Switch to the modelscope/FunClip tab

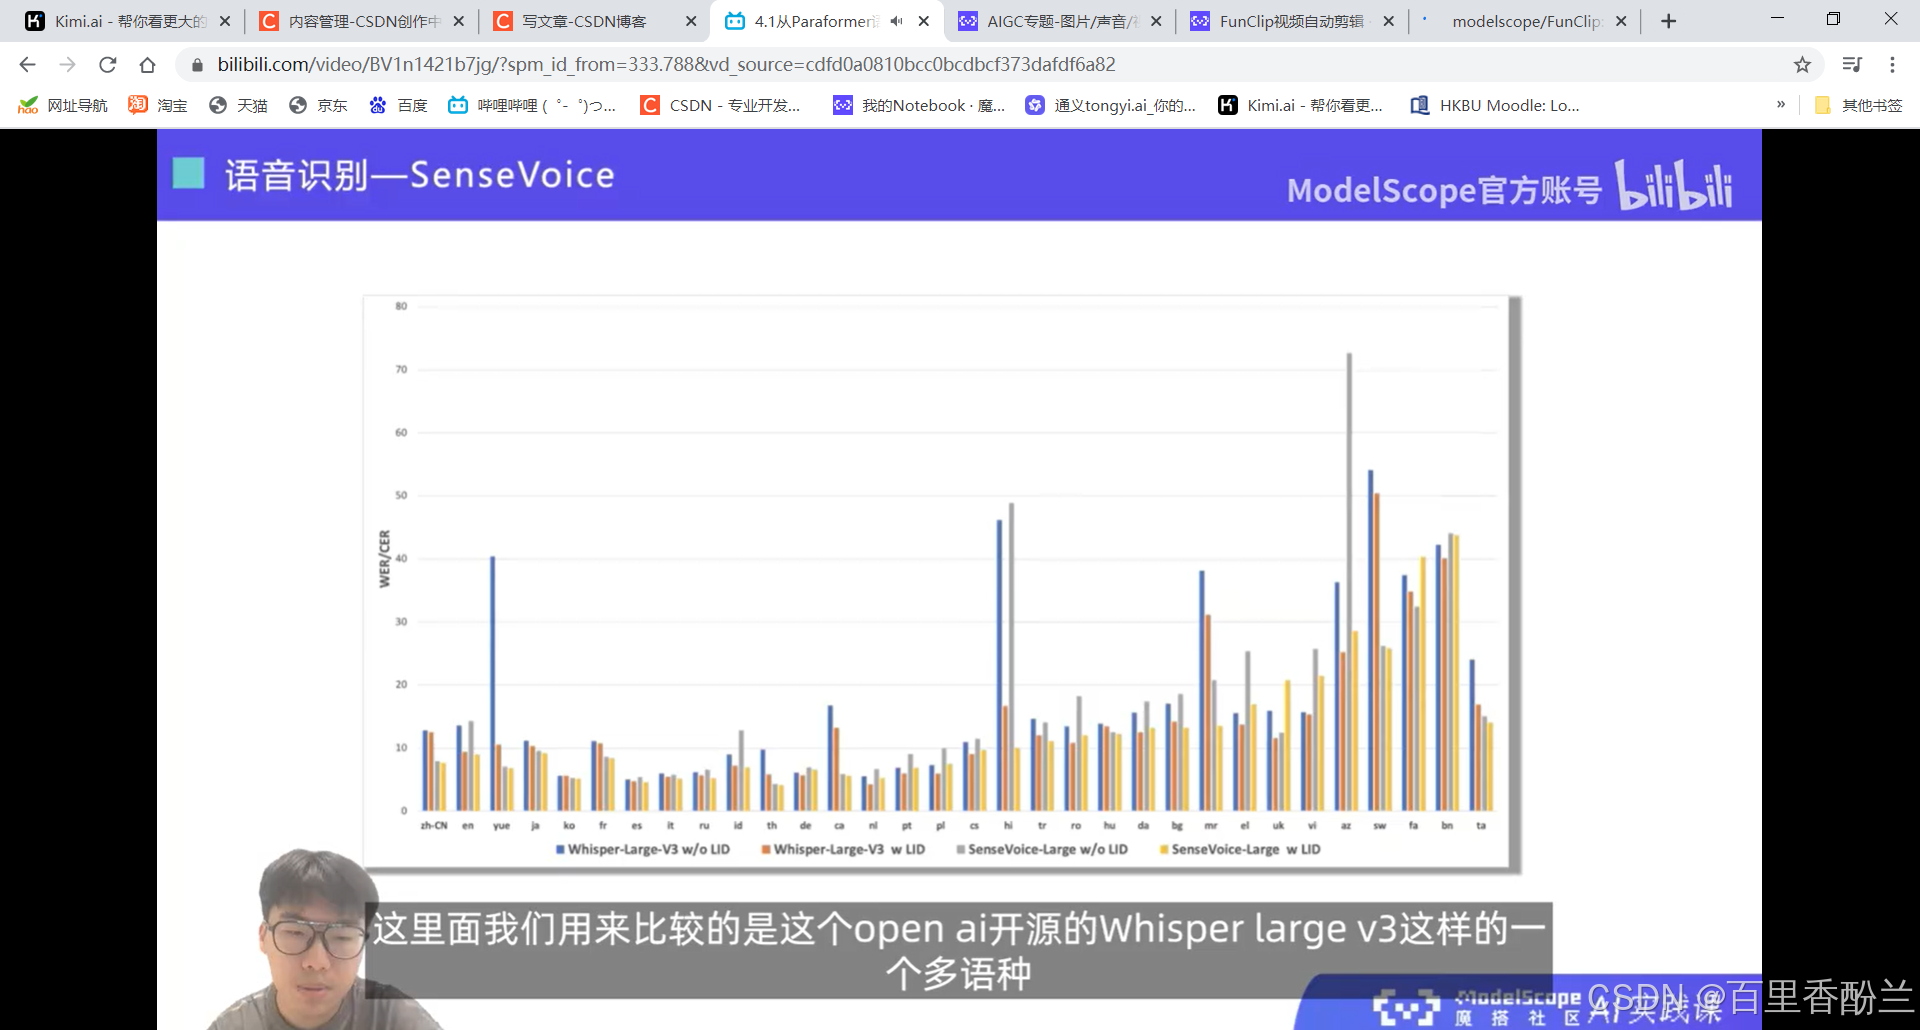1524,21
